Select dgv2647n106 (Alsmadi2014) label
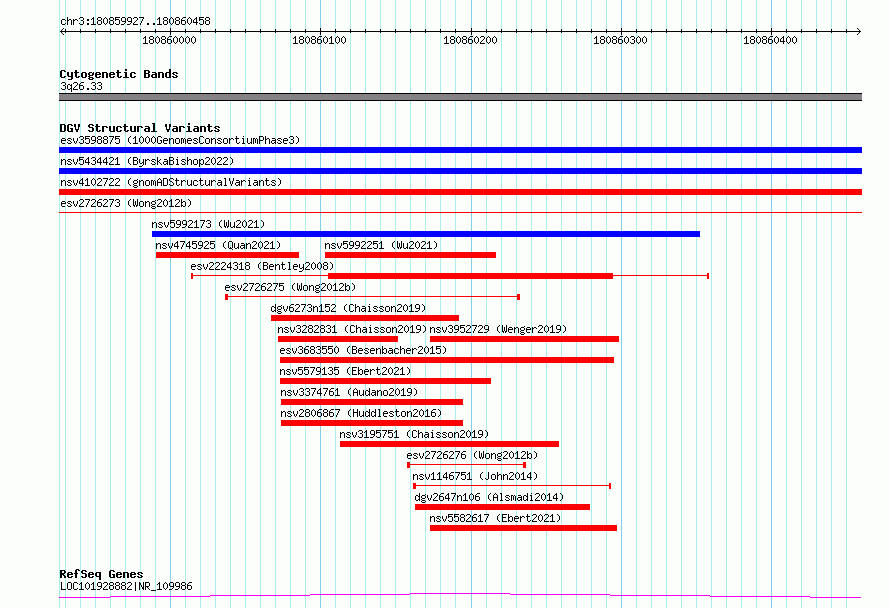Screen dimensions: 890x608 coord(489,497)
